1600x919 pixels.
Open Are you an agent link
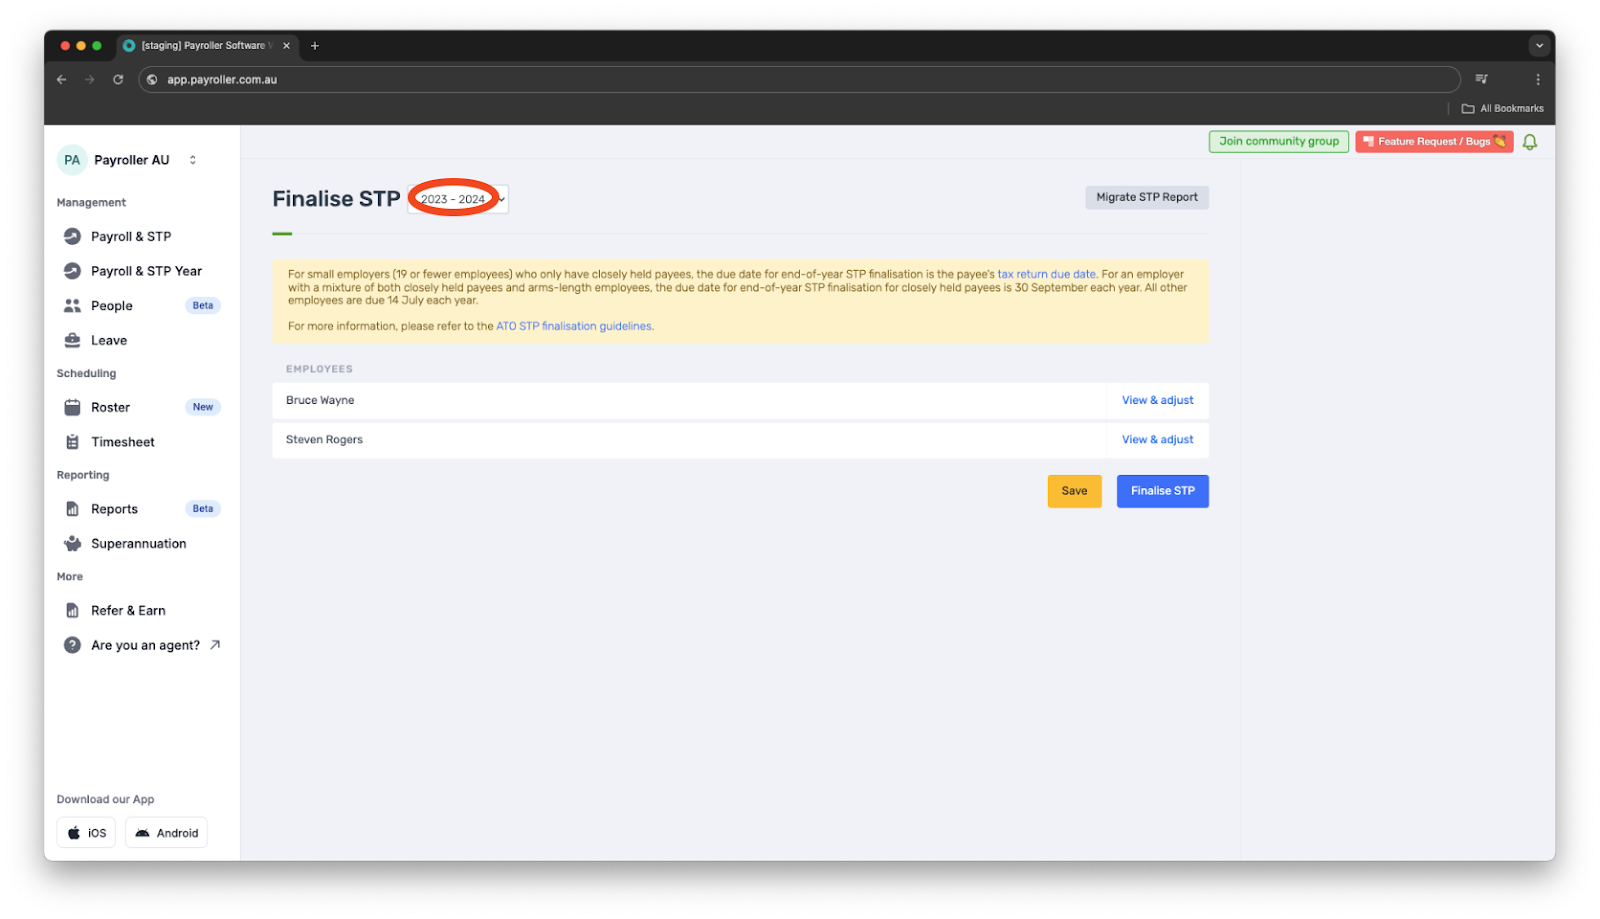144,645
